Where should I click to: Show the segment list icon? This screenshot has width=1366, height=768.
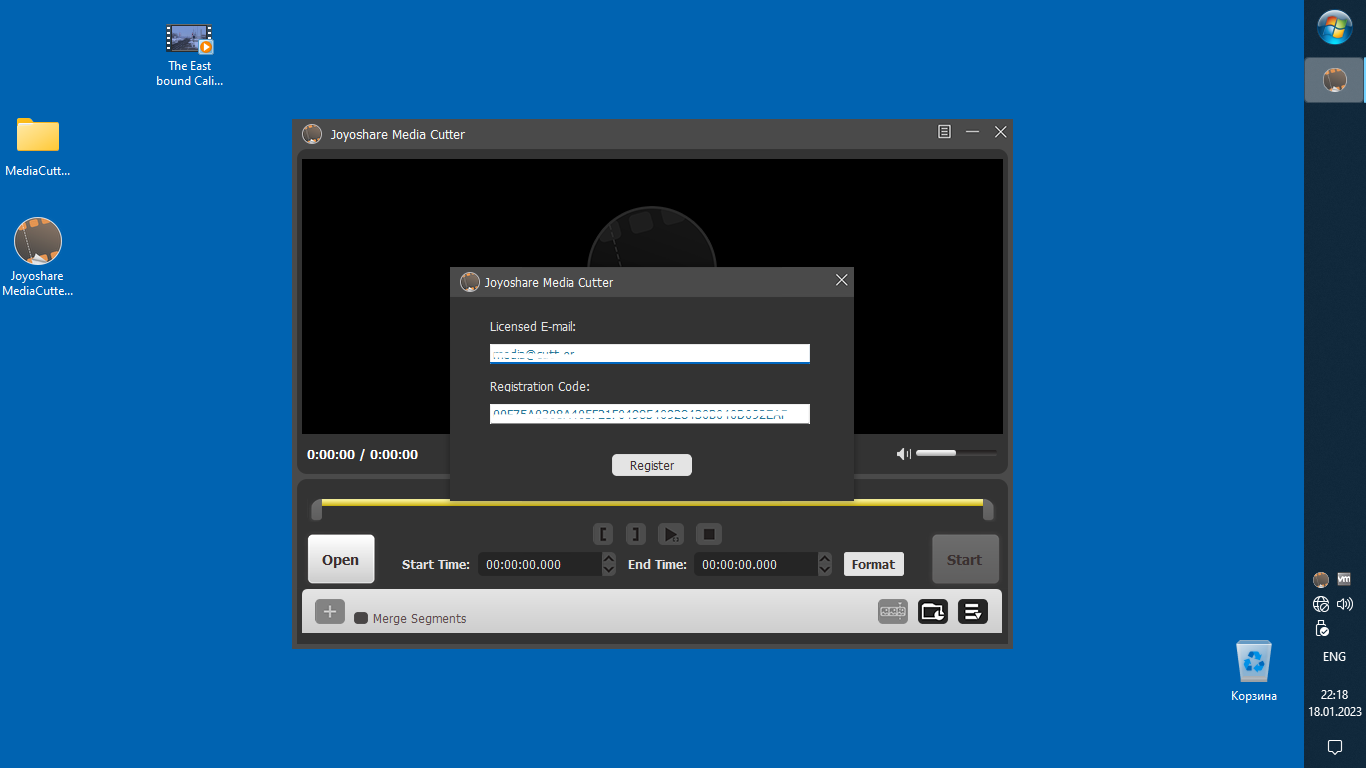[973, 611]
